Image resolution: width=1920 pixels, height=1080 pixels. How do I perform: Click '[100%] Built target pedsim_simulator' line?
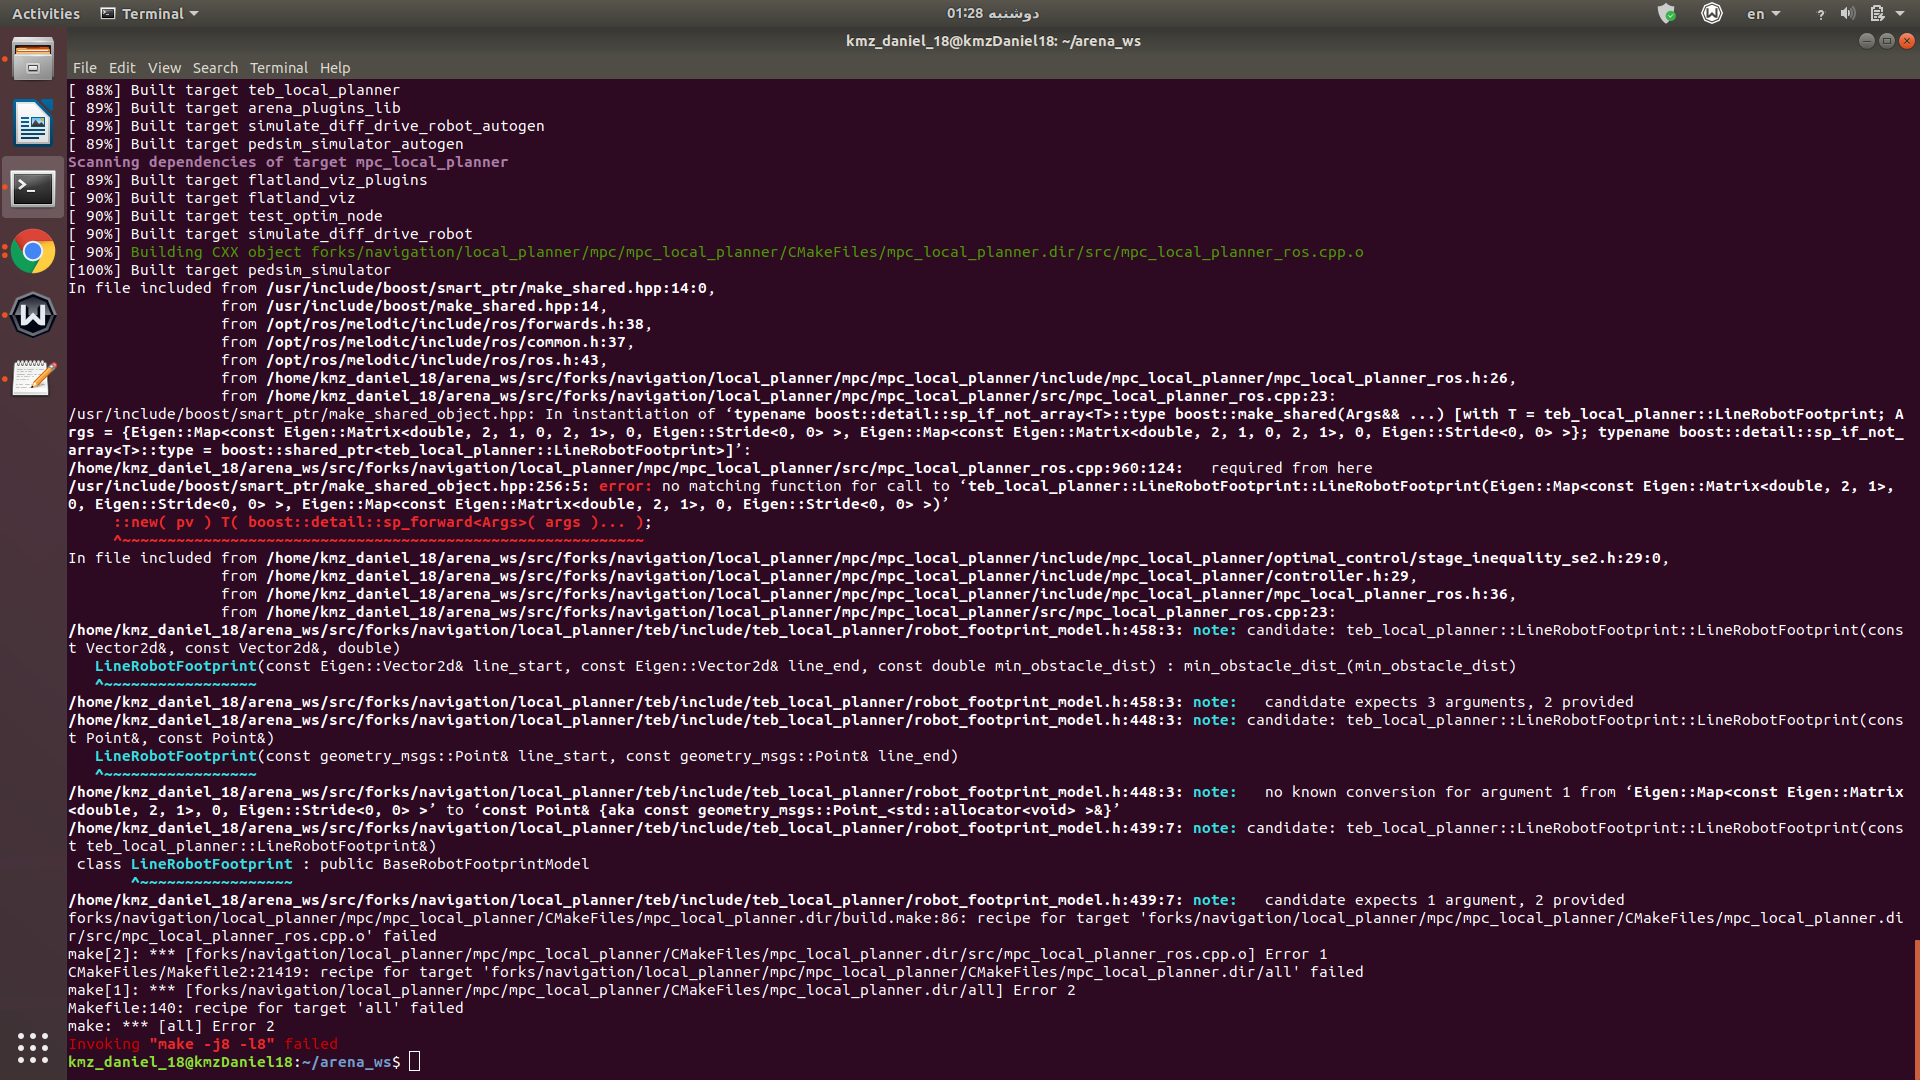point(229,270)
